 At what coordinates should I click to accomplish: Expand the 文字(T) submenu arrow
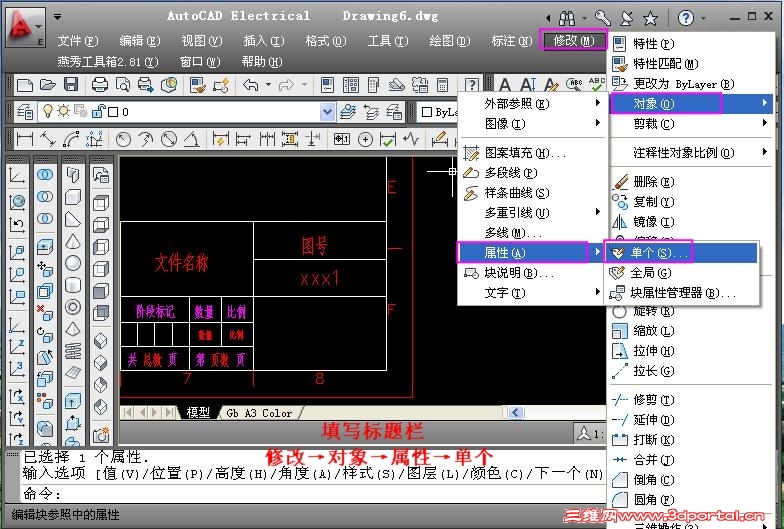coord(598,292)
